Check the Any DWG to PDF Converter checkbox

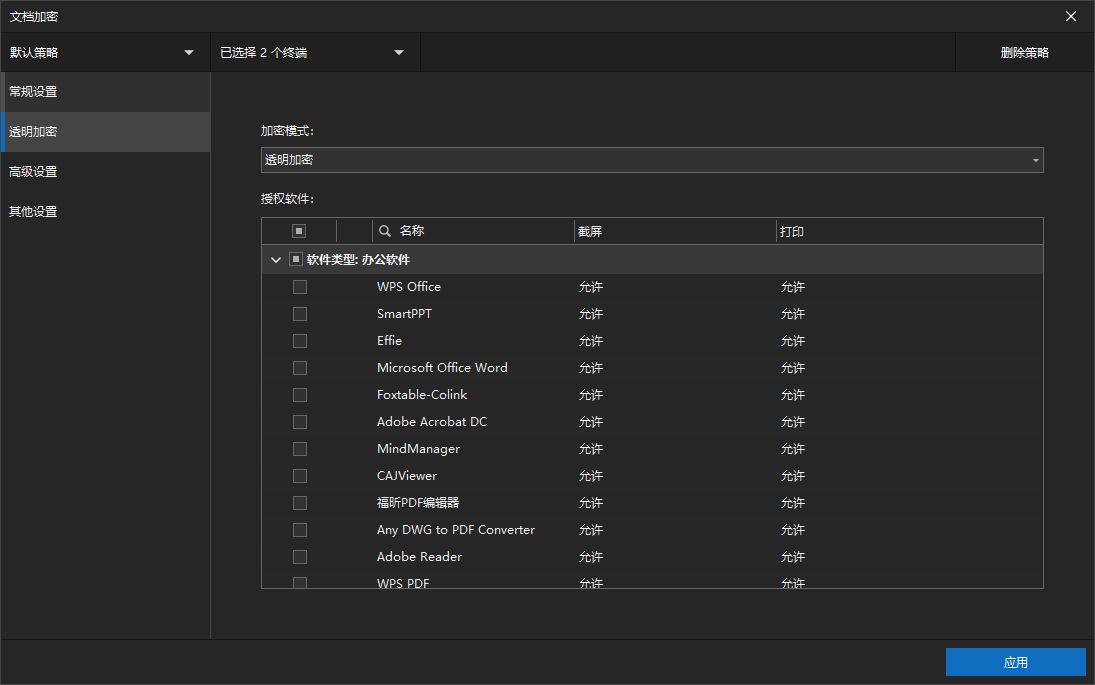(x=300, y=530)
